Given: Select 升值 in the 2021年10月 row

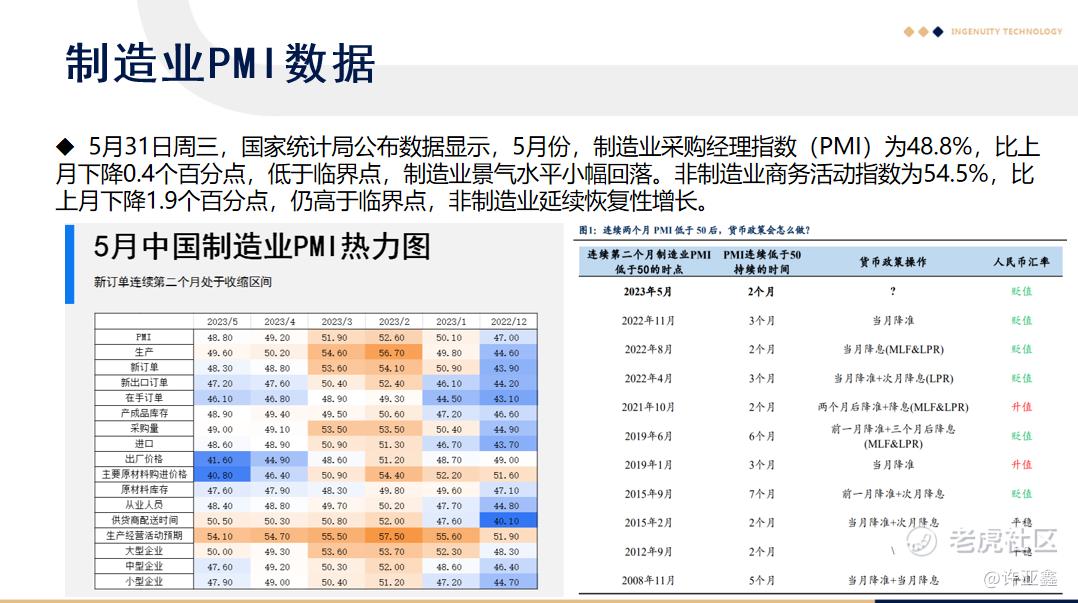Looking at the screenshot, I should coord(1022,407).
